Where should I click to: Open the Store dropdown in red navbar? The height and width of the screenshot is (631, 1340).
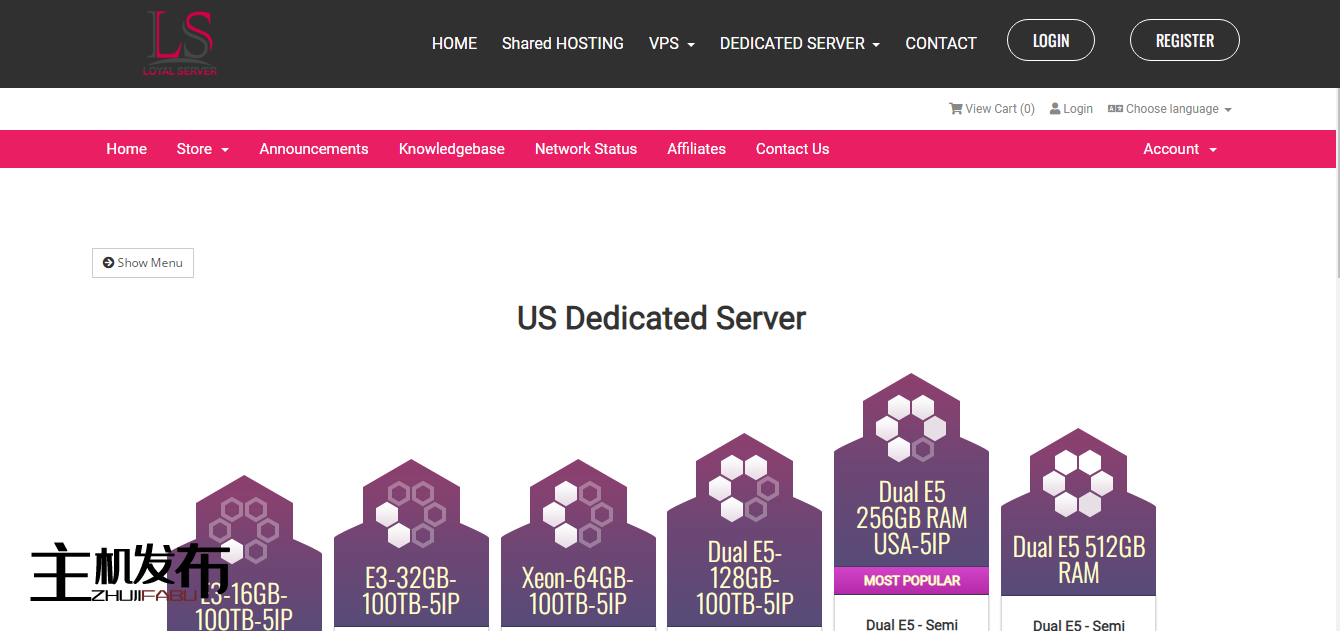[x=202, y=148]
